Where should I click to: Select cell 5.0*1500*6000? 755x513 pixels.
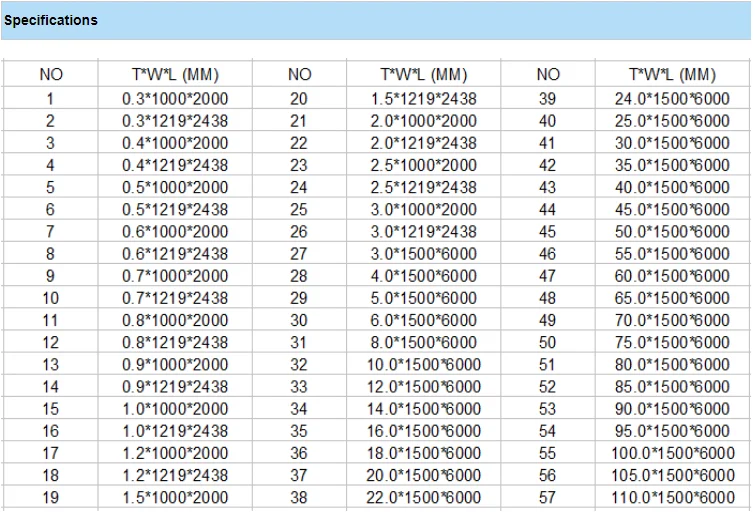pyautogui.click(x=424, y=298)
